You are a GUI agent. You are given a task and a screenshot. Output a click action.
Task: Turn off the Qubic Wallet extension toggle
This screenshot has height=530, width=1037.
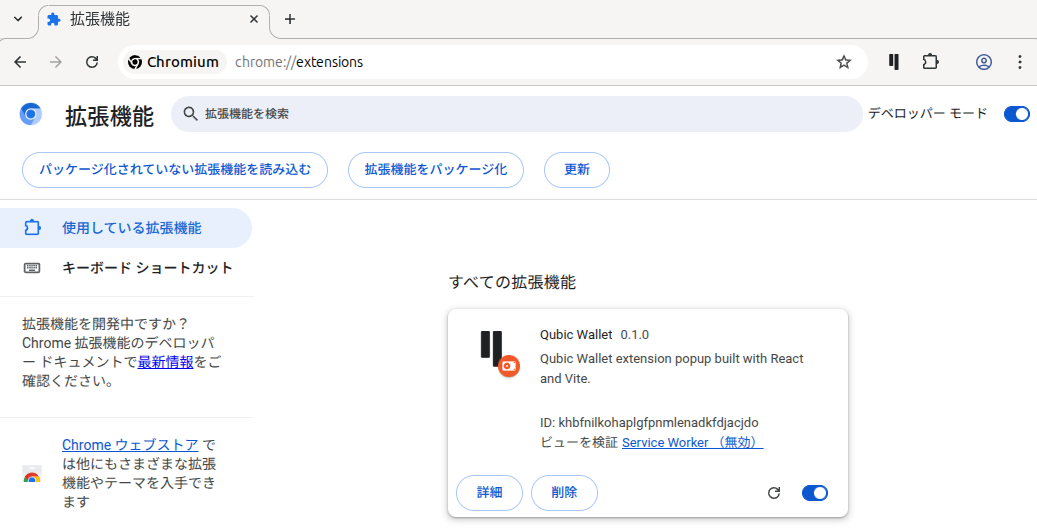(x=814, y=493)
